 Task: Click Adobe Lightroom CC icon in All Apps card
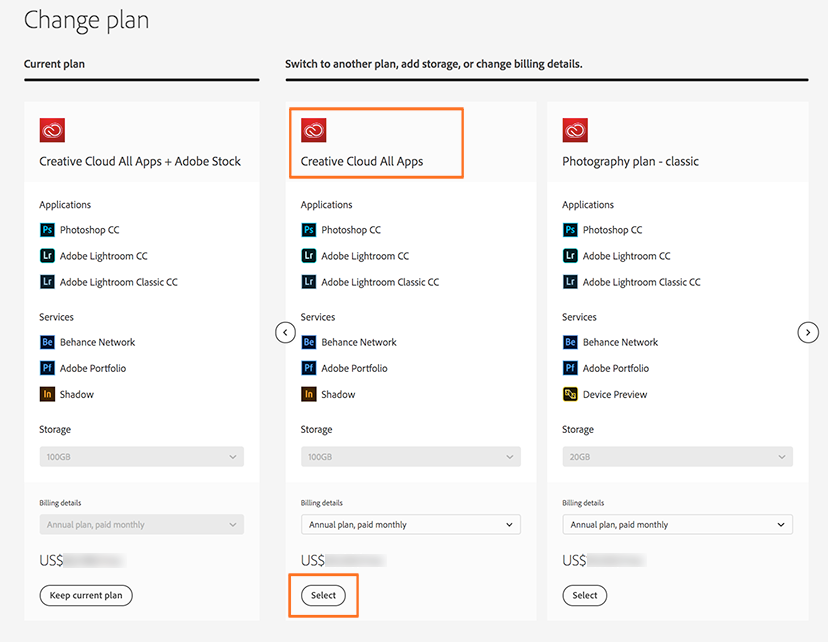[x=309, y=256]
